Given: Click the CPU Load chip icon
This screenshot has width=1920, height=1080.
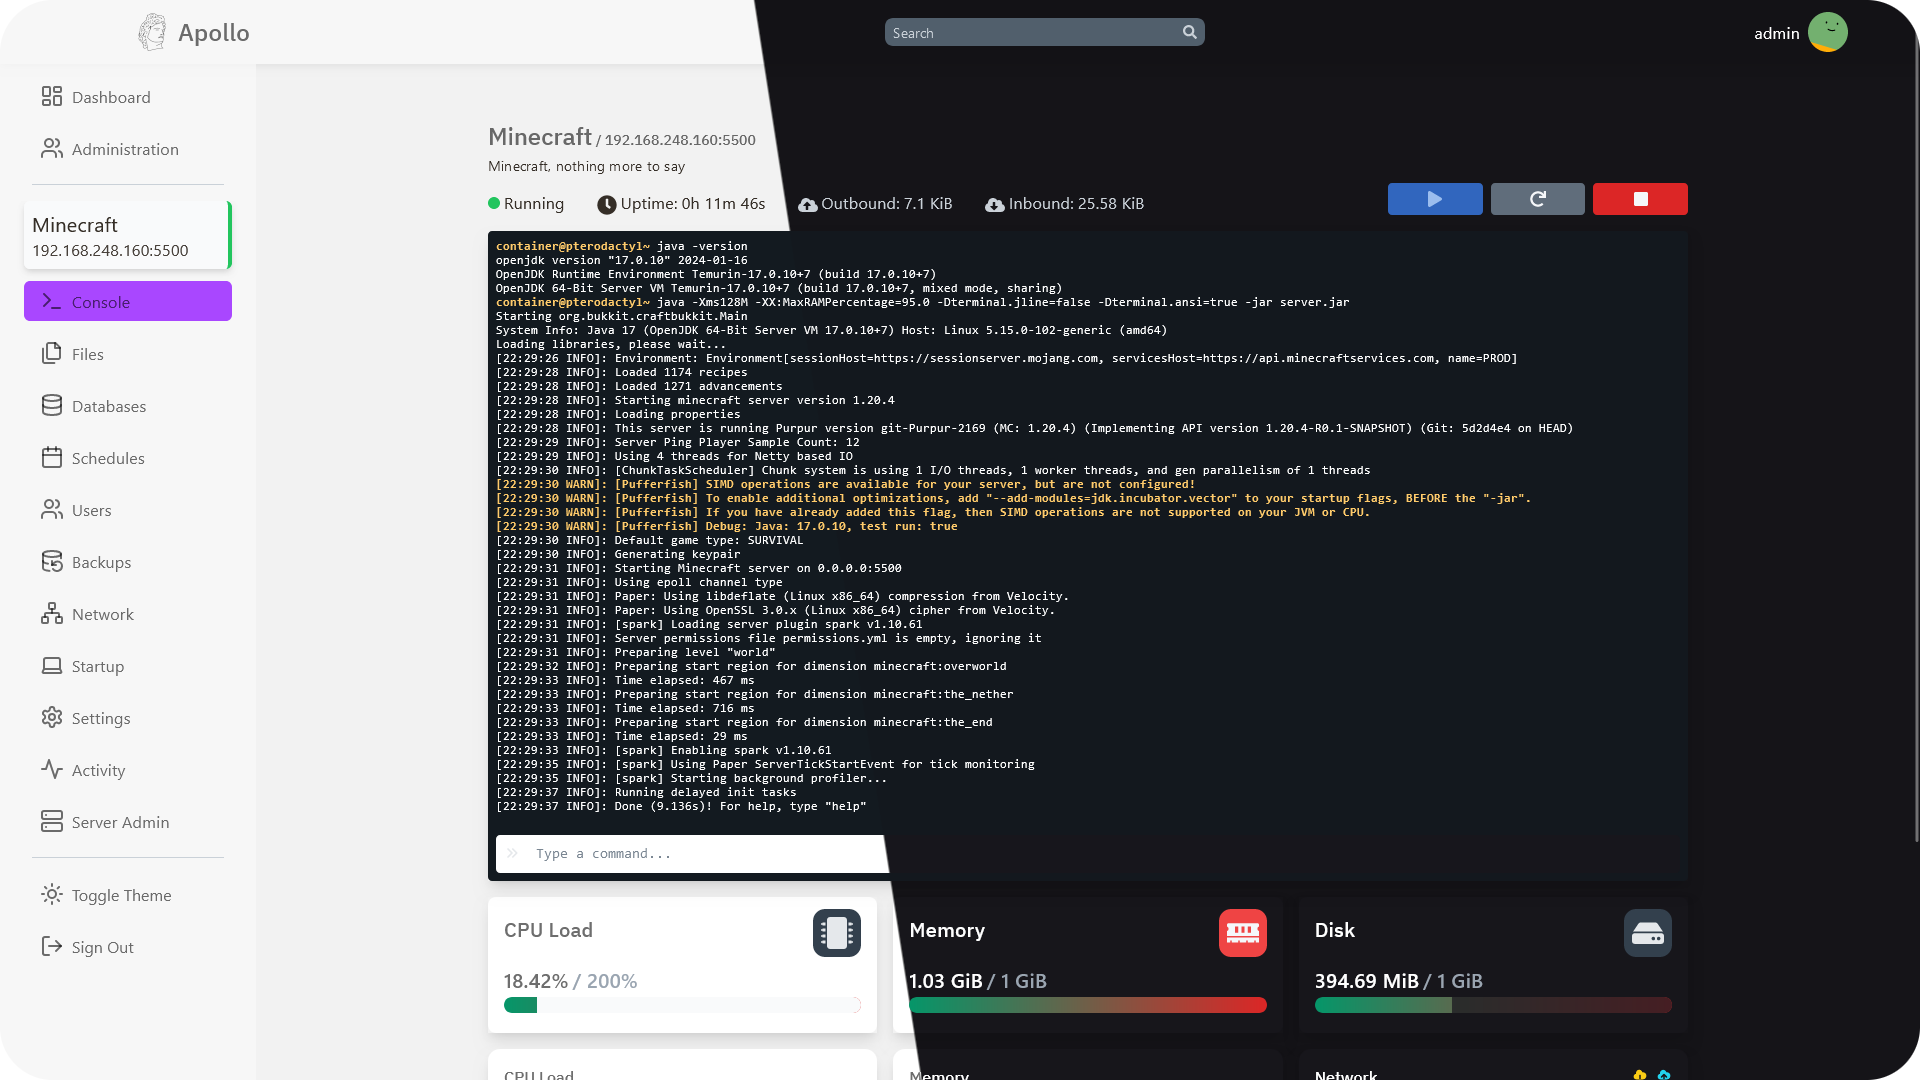Looking at the screenshot, I should (x=837, y=933).
